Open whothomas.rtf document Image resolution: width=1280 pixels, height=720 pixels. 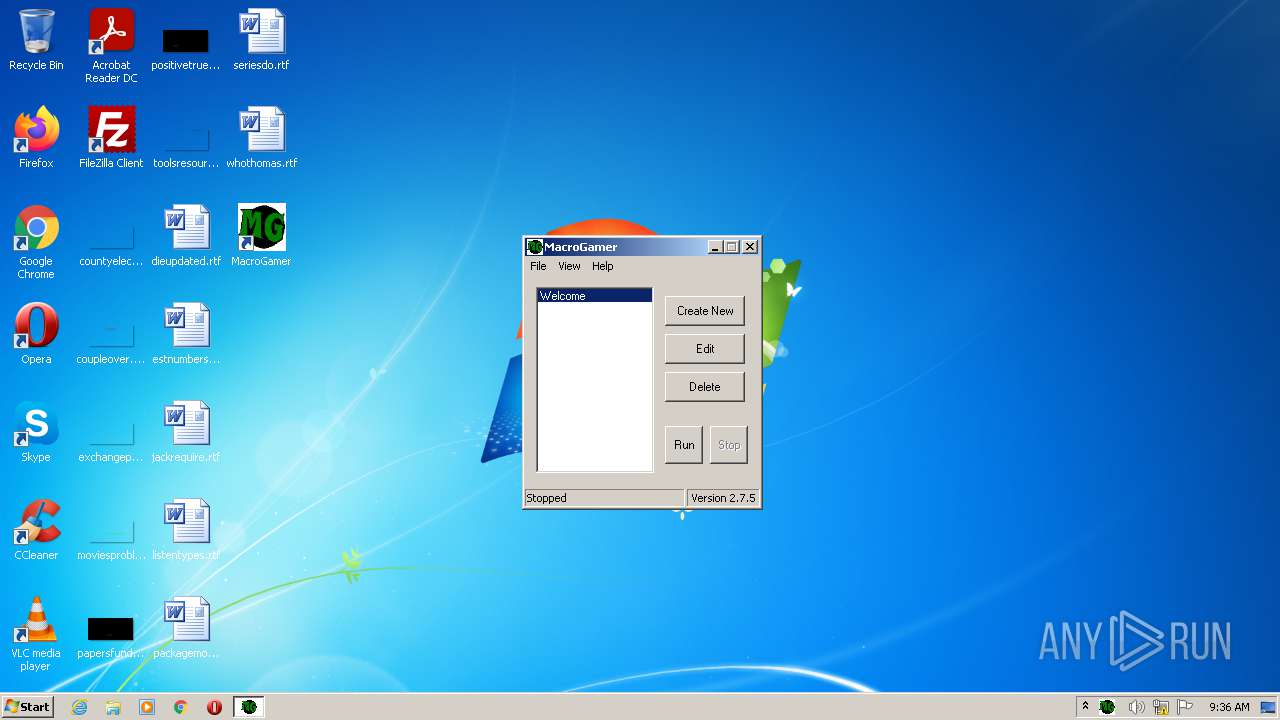(x=261, y=138)
